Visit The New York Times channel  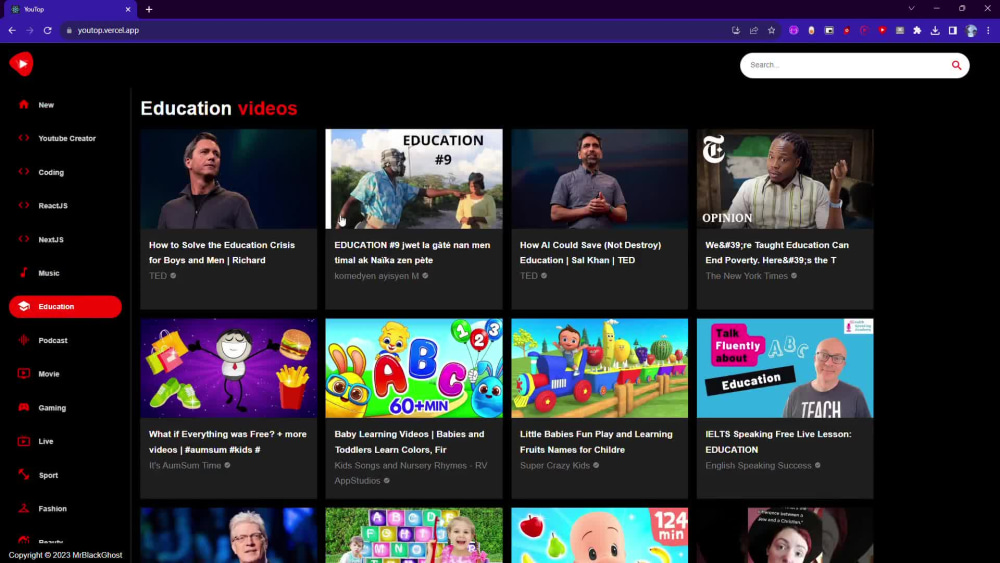pos(746,276)
